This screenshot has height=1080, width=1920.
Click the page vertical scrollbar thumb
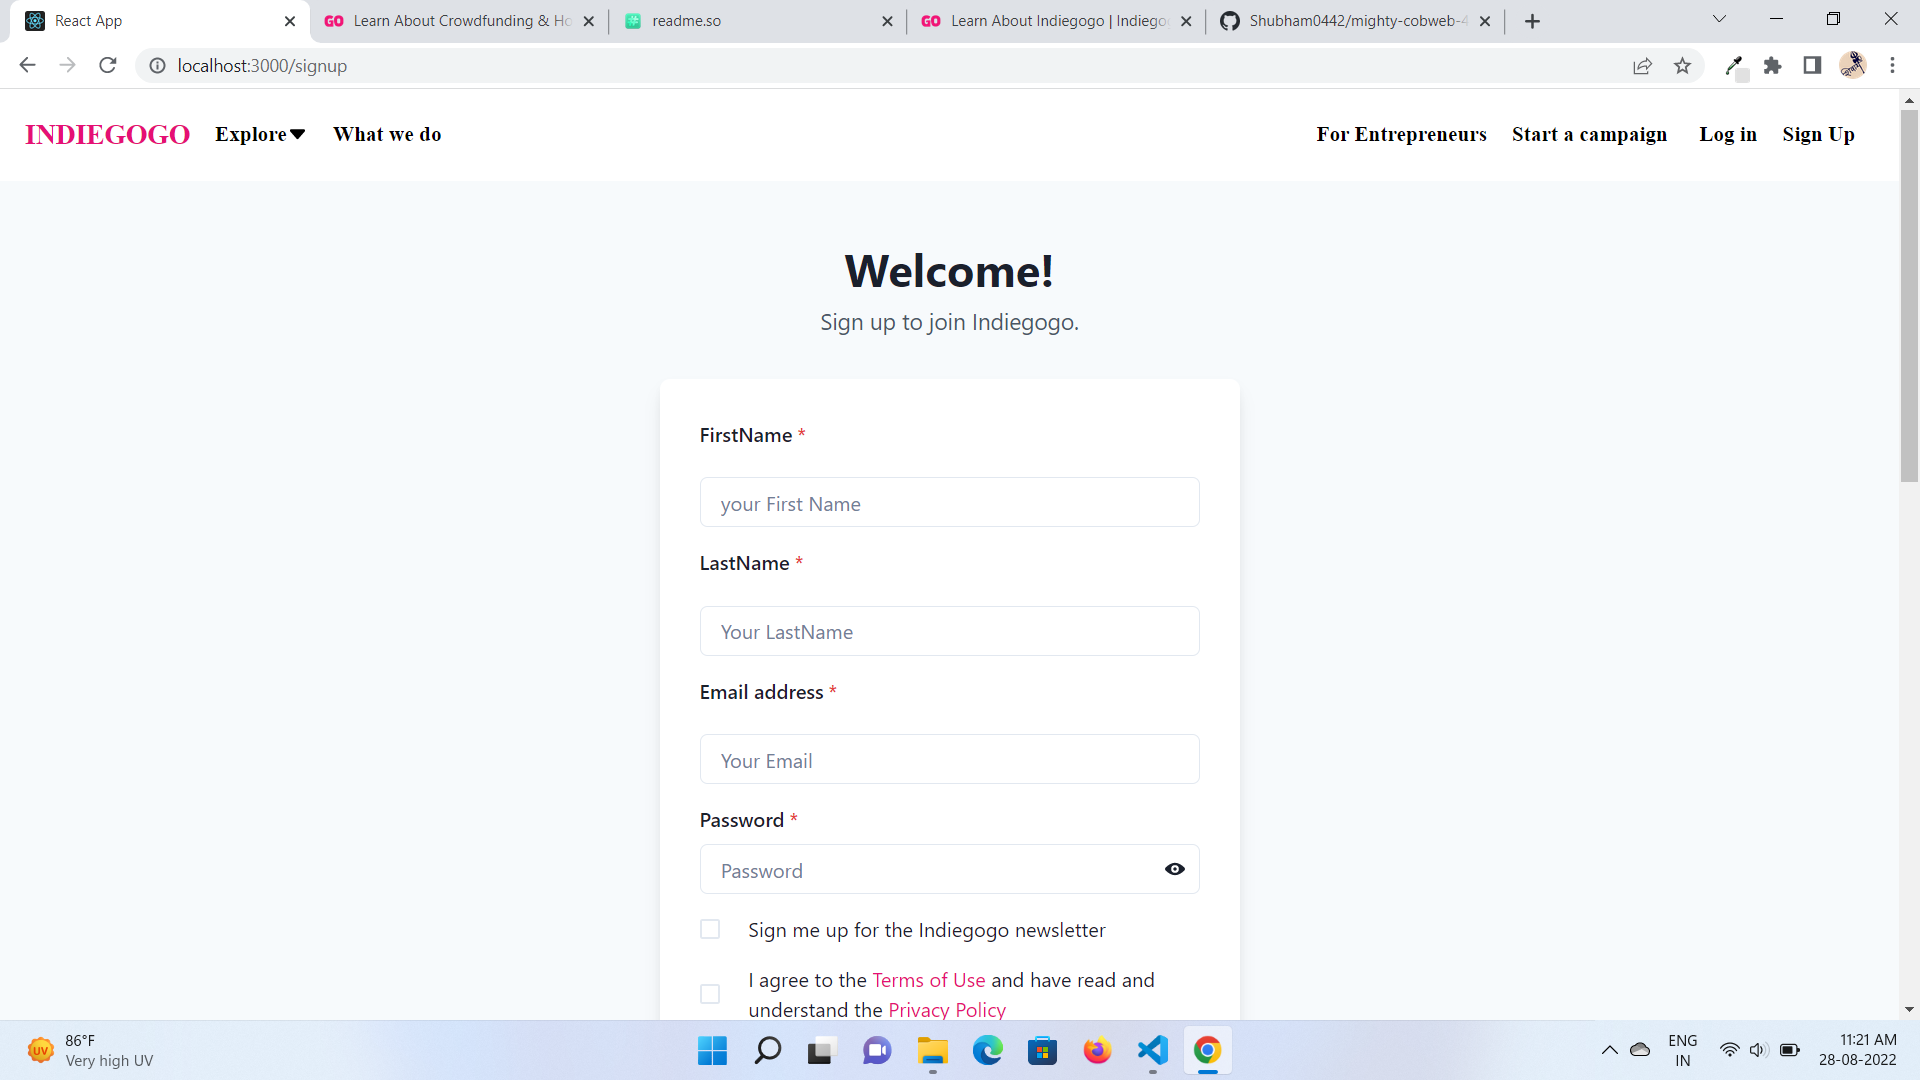click(1909, 296)
